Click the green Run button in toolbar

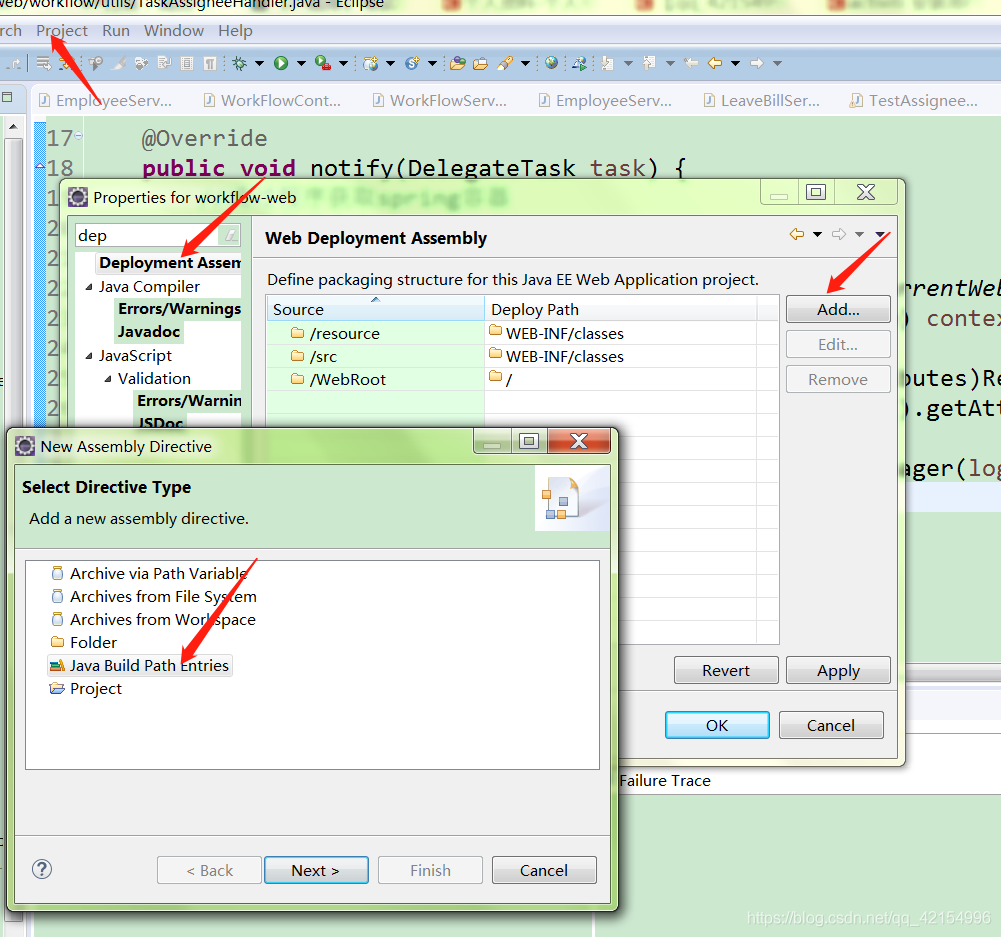point(281,63)
